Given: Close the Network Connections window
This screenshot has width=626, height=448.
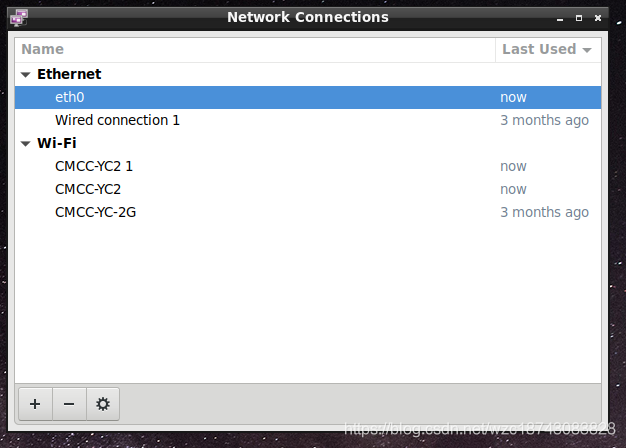Looking at the screenshot, I should pyautogui.click(x=598, y=18).
